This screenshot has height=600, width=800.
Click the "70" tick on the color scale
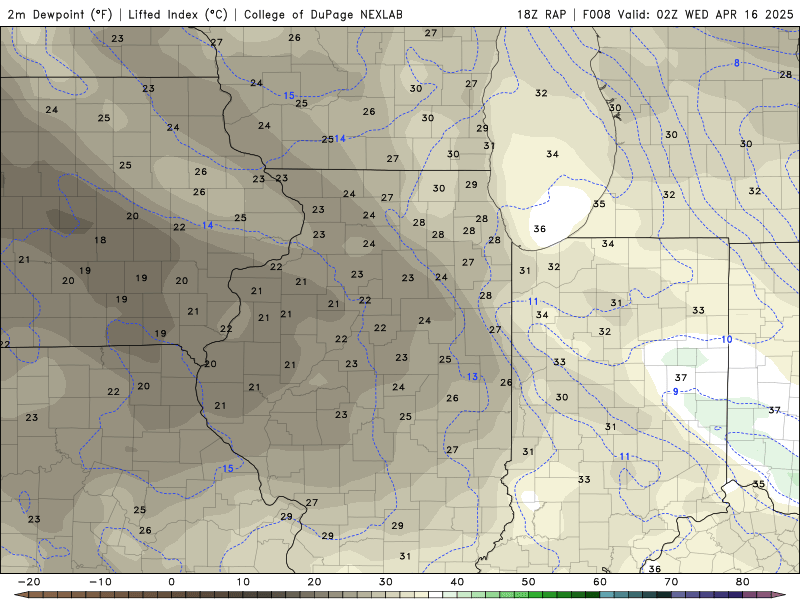click(x=671, y=582)
